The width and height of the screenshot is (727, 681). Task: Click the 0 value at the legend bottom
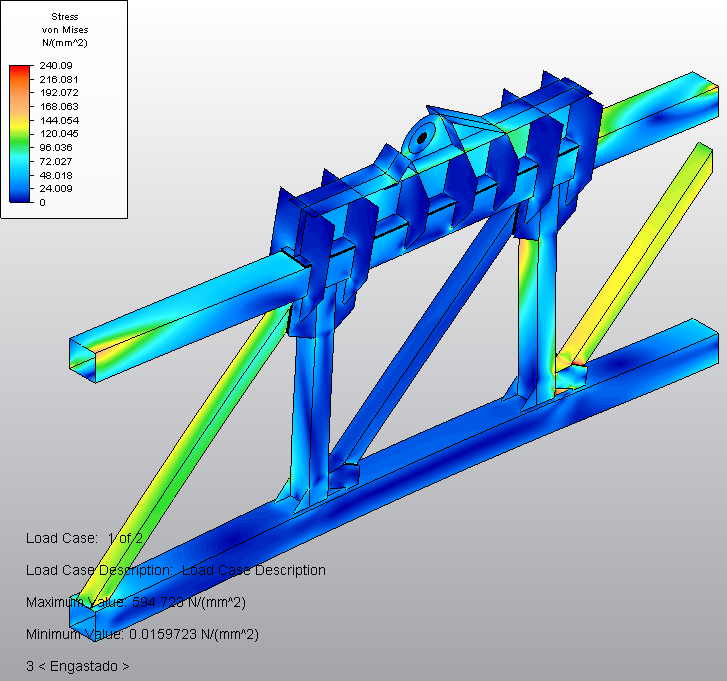pos(42,202)
